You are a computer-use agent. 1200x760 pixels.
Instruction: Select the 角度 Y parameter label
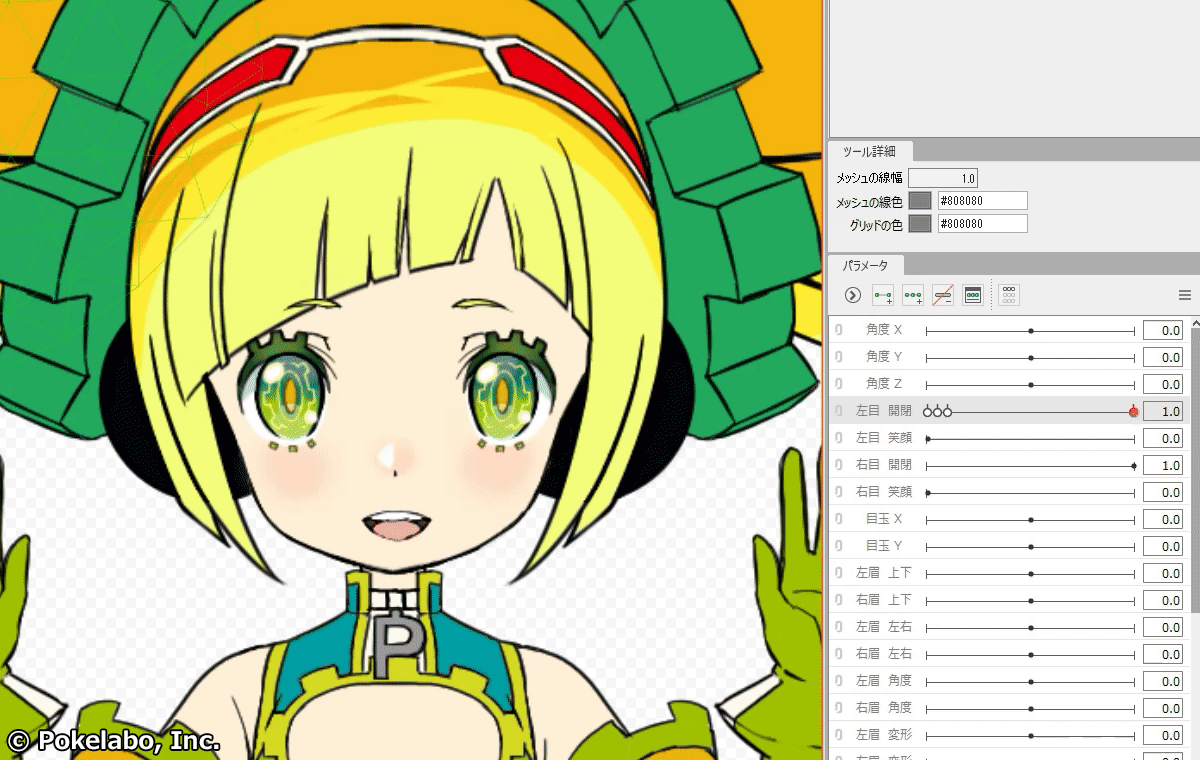coord(884,357)
